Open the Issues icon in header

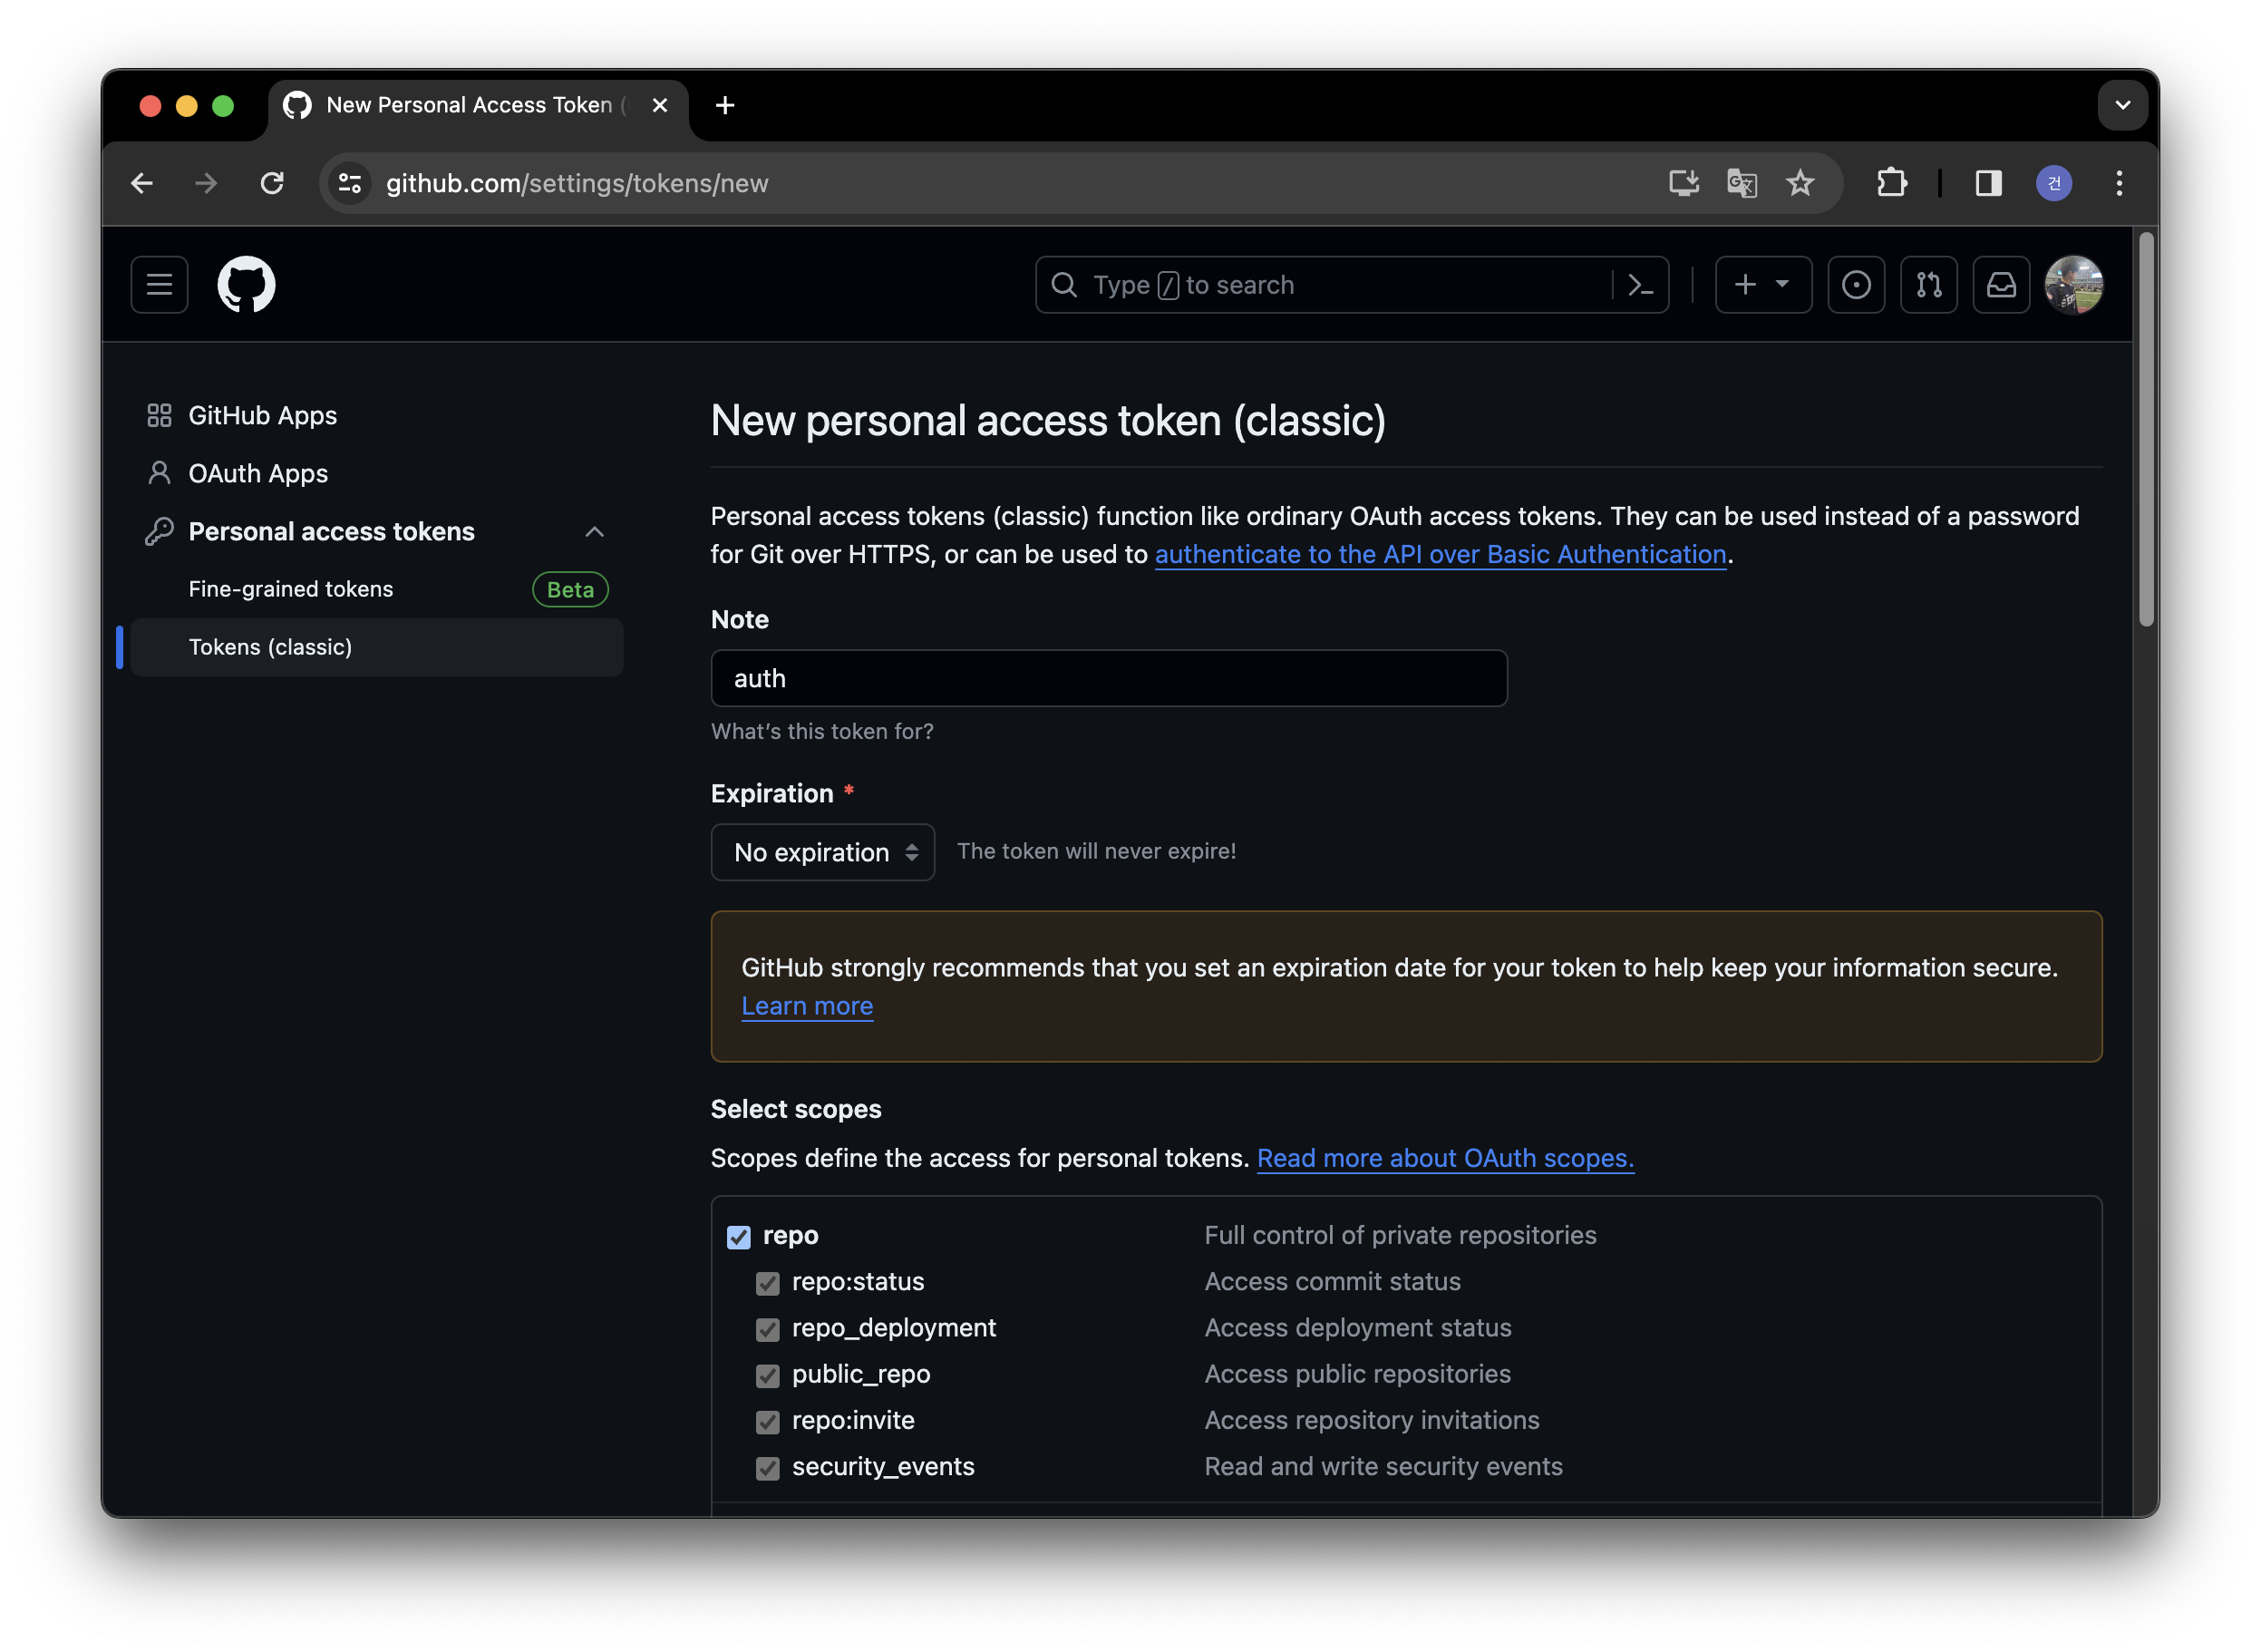(1856, 285)
